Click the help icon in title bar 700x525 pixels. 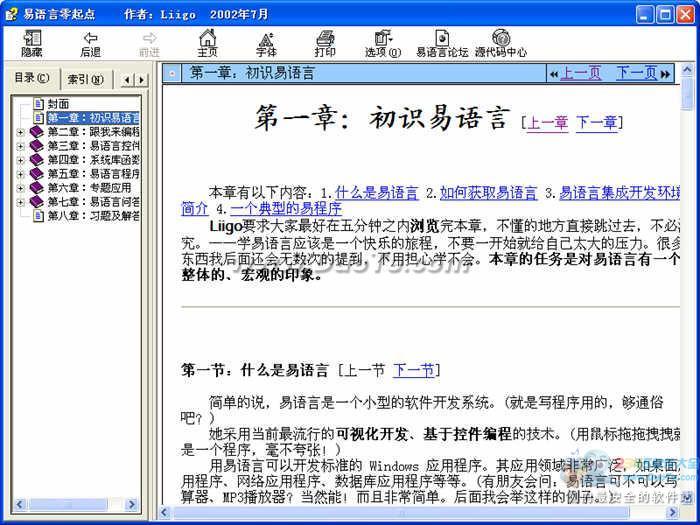tap(11, 14)
